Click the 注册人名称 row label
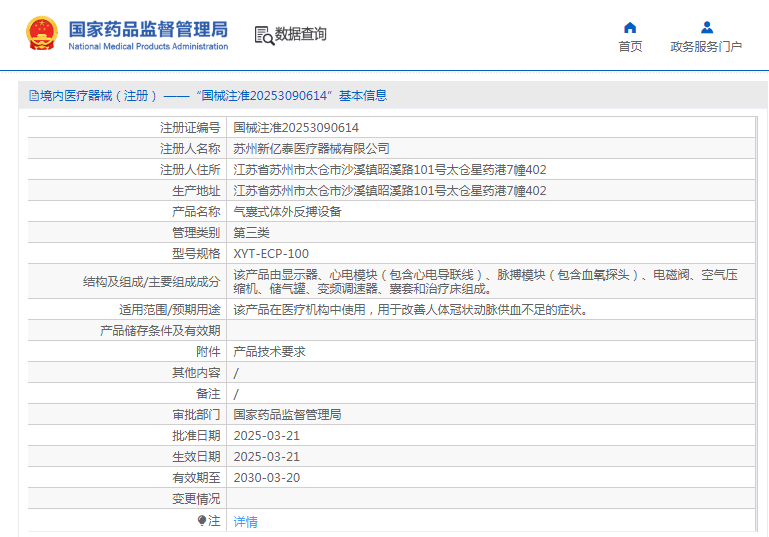This screenshot has height=537, width=769. tap(190, 149)
